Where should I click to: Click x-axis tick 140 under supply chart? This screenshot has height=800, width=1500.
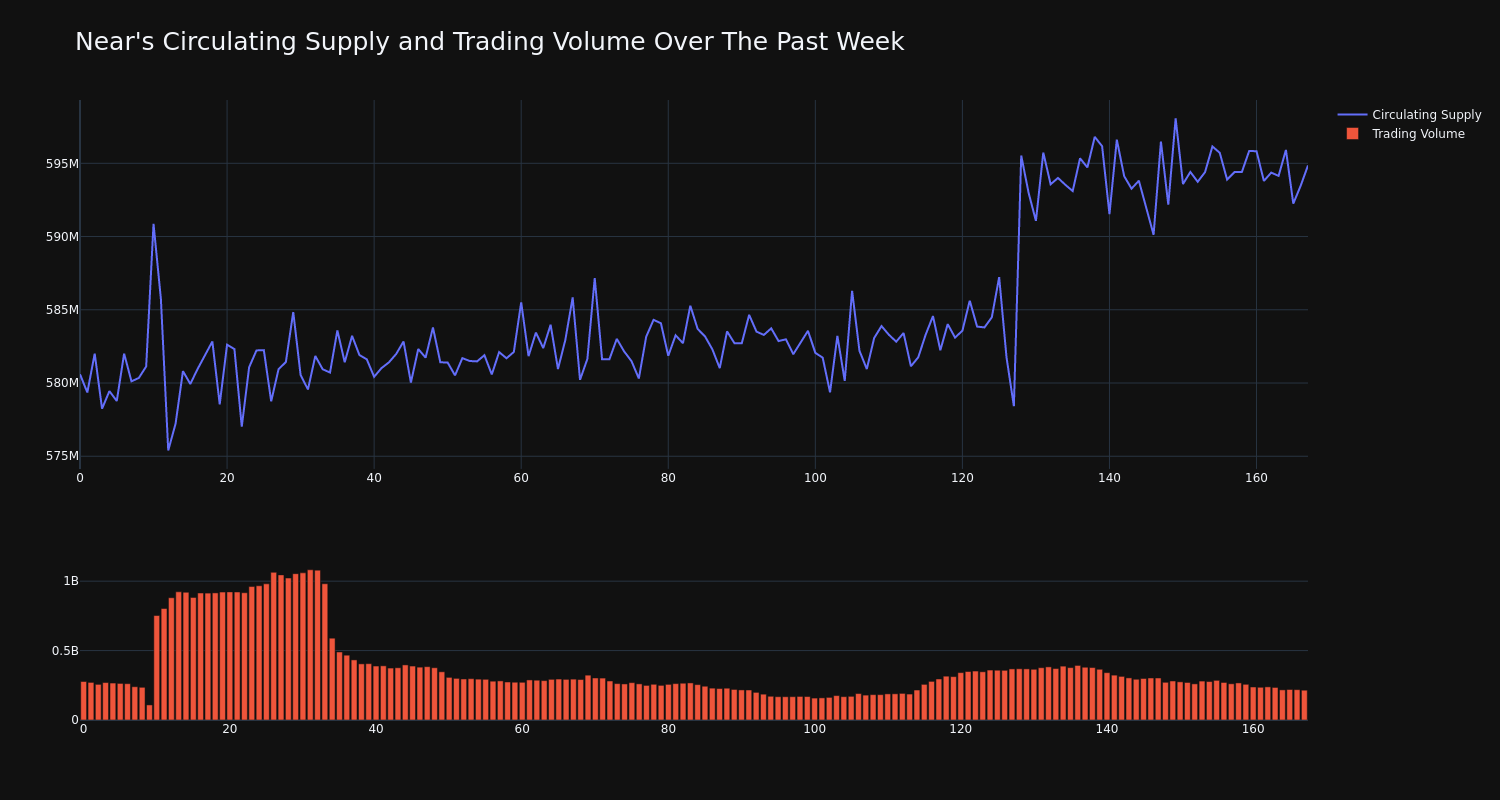pos(1109,478)
